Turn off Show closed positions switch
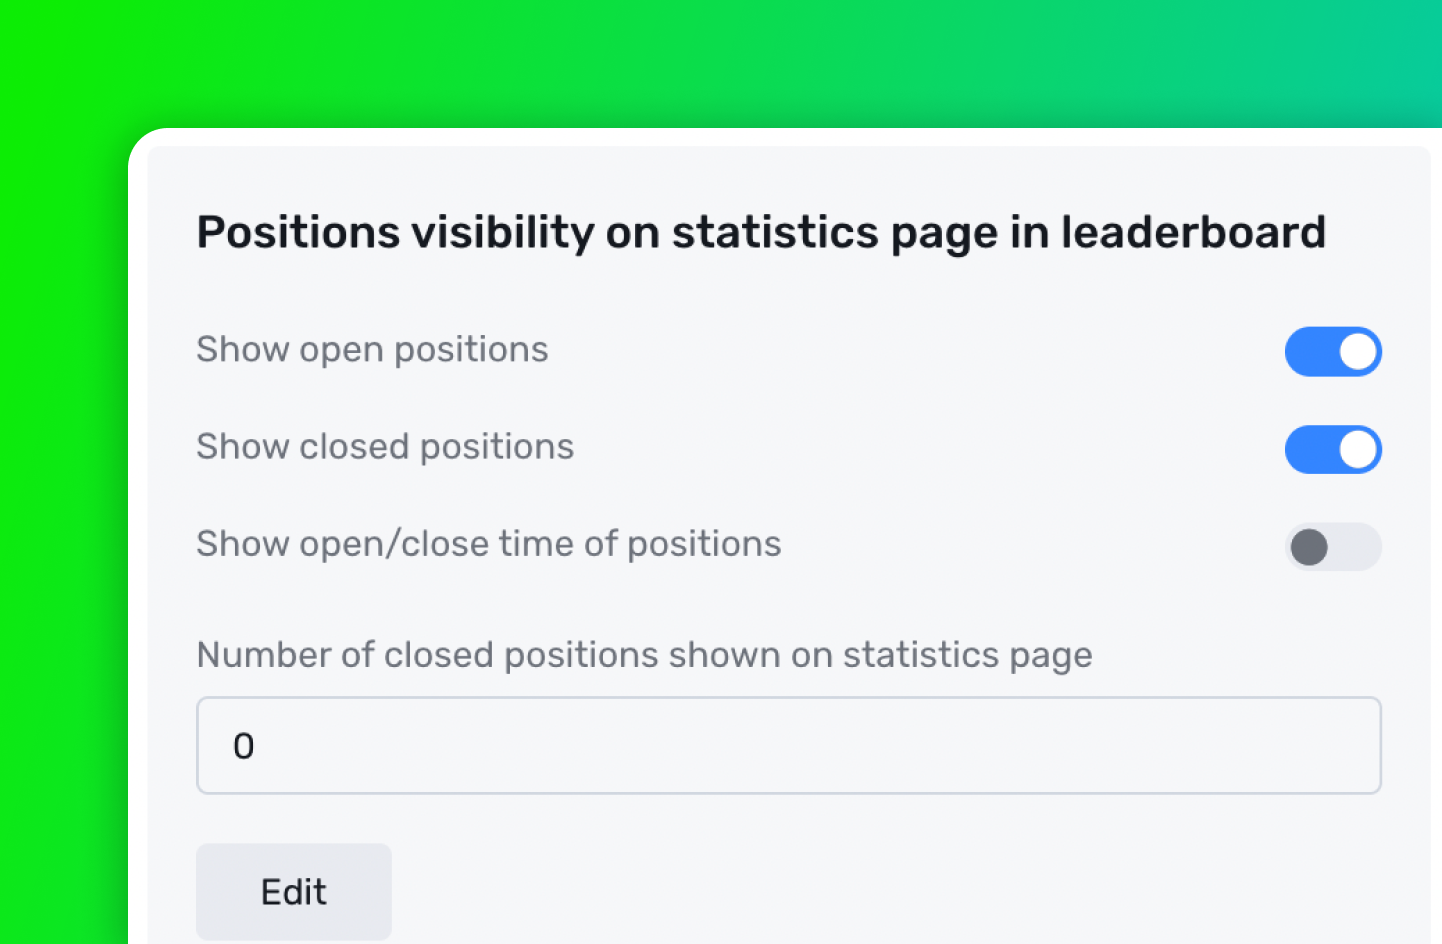Screen dimensions: 1442x944 pos(1332,449)
